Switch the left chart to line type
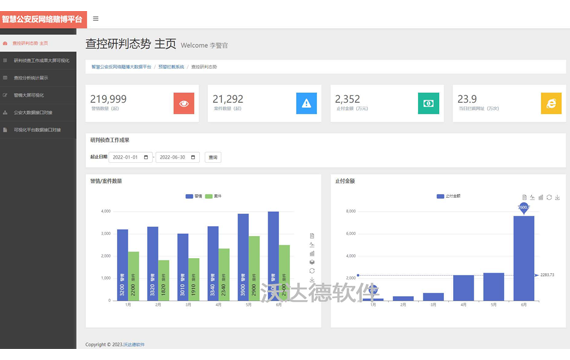 click(312, 245)
